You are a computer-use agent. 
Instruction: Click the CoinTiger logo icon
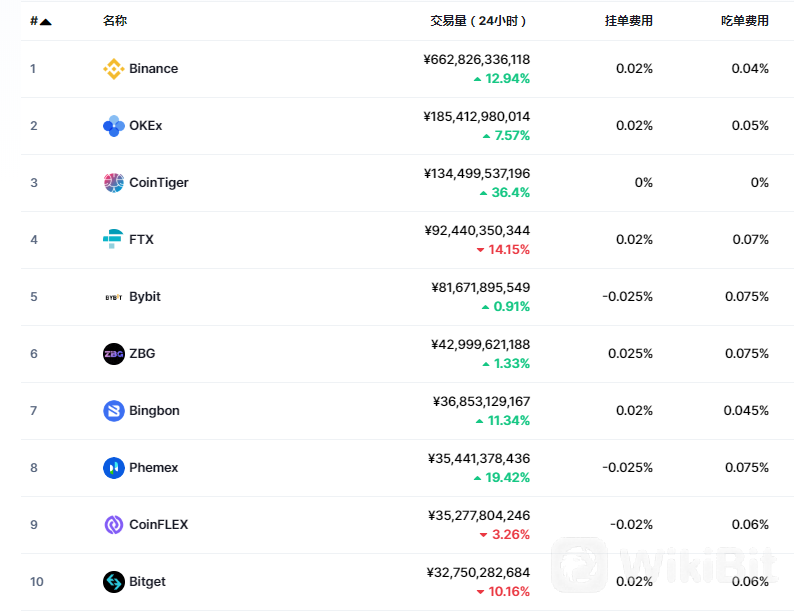[113, 183]
